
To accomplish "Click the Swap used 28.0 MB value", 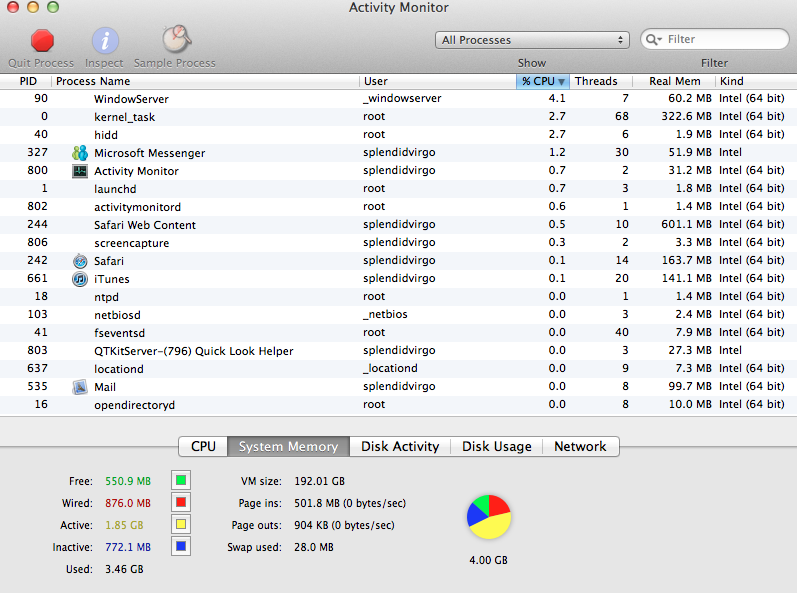I will point(314,547).
